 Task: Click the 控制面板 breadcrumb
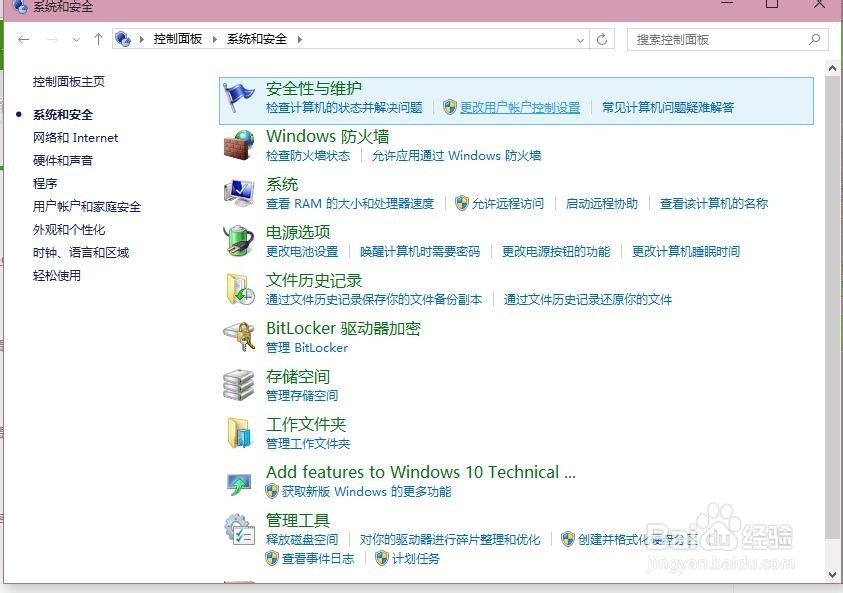tap(178, 39)
